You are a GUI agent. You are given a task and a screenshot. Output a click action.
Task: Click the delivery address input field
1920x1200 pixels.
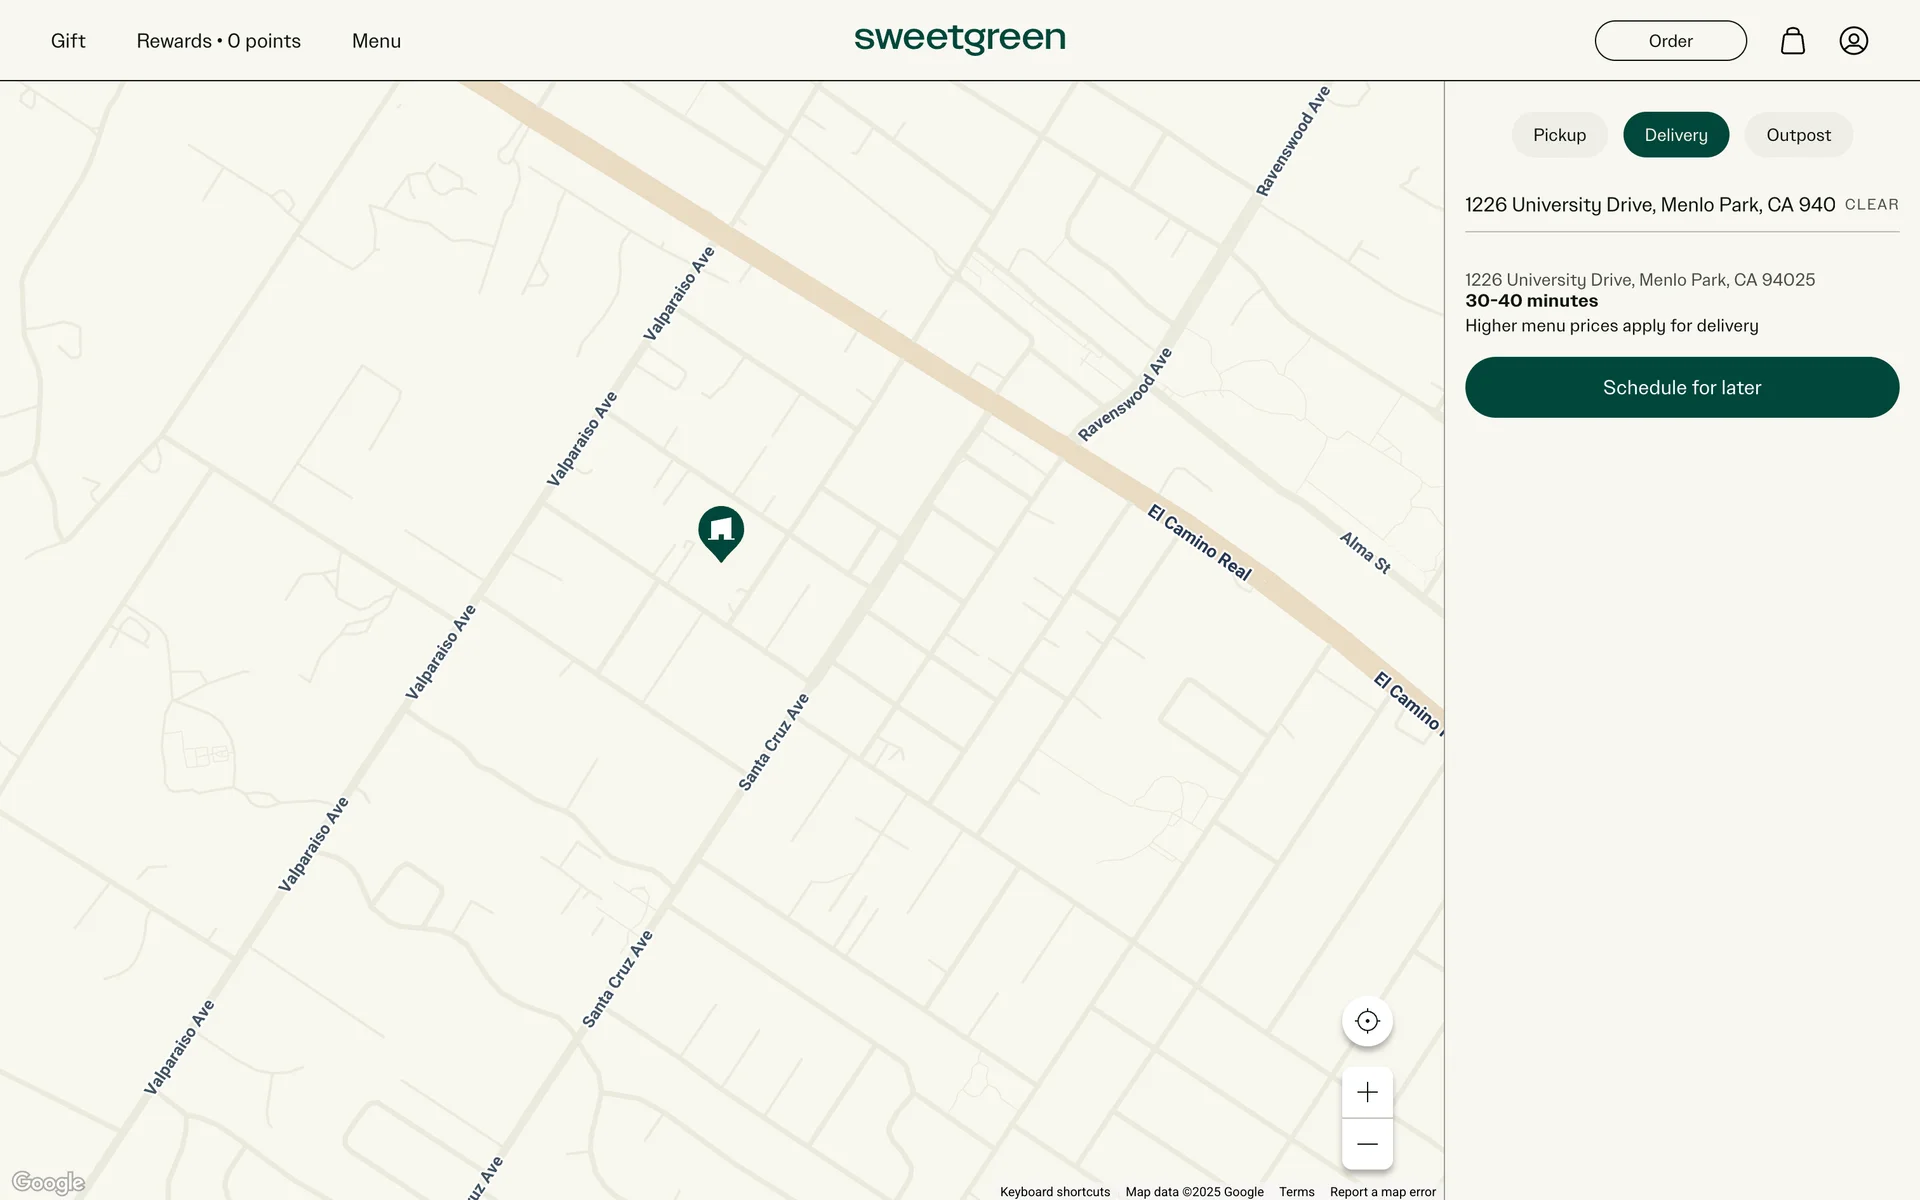click(1649, 205)
